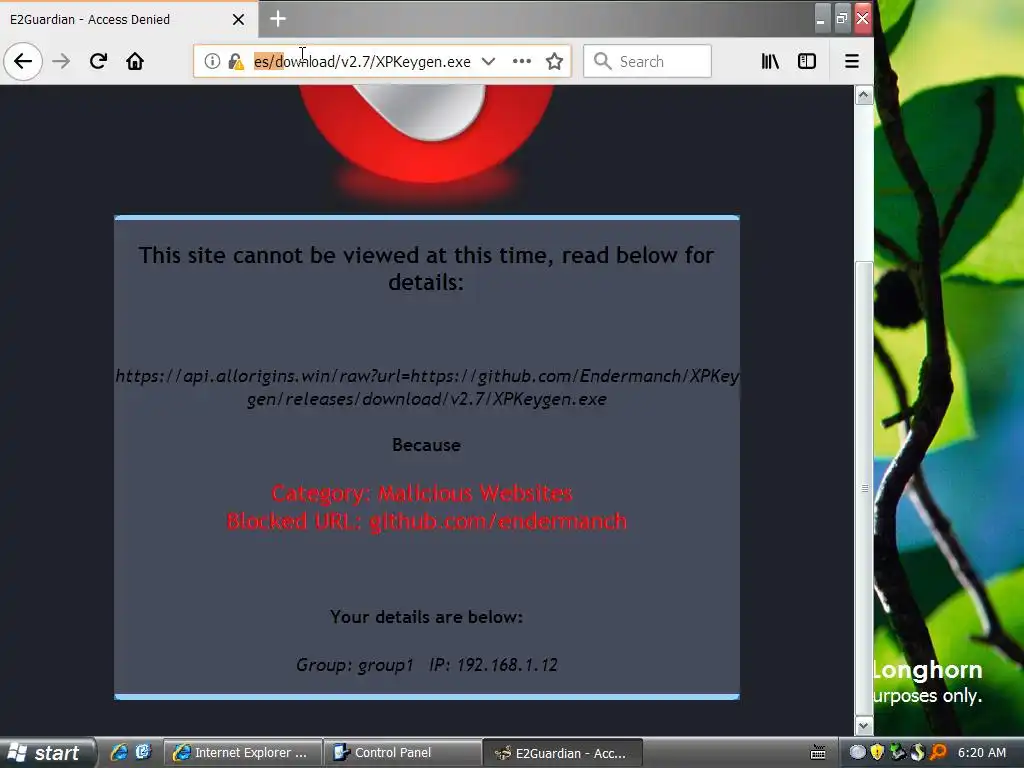Viewport: 1024px width, 768px height.
Task: Click the second quick launch icon
Action: [143, 752]
